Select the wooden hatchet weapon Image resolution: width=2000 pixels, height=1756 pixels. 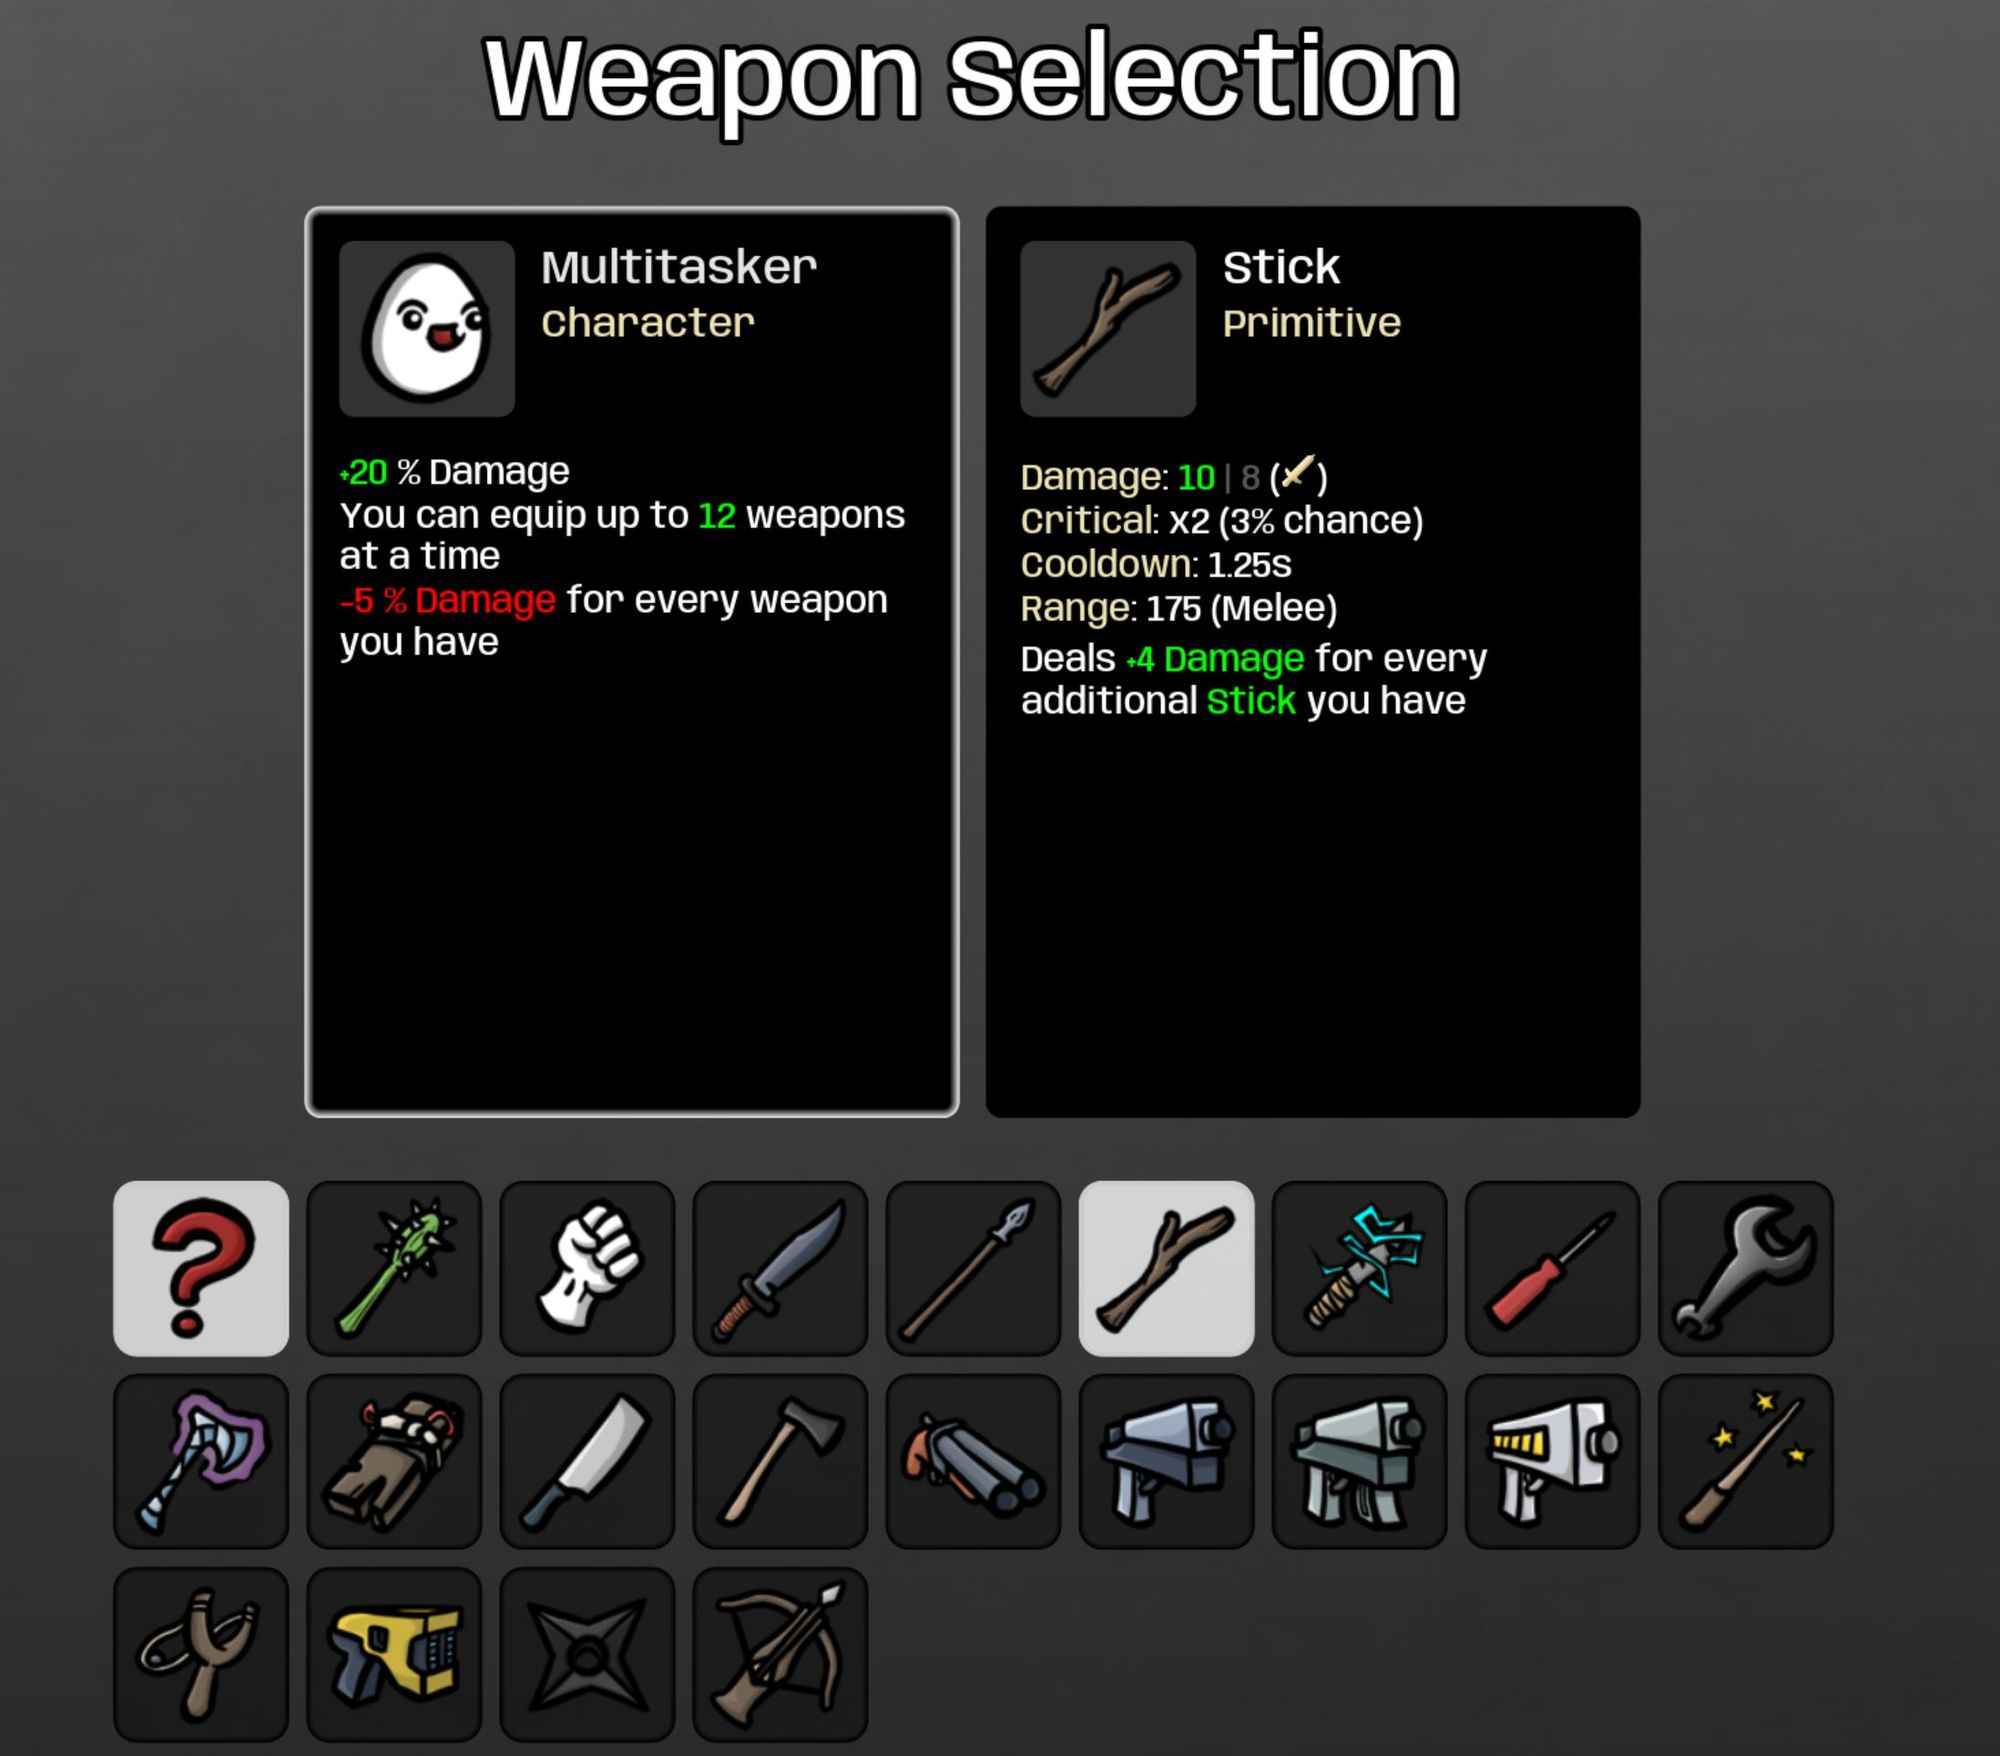point(780,1461)
